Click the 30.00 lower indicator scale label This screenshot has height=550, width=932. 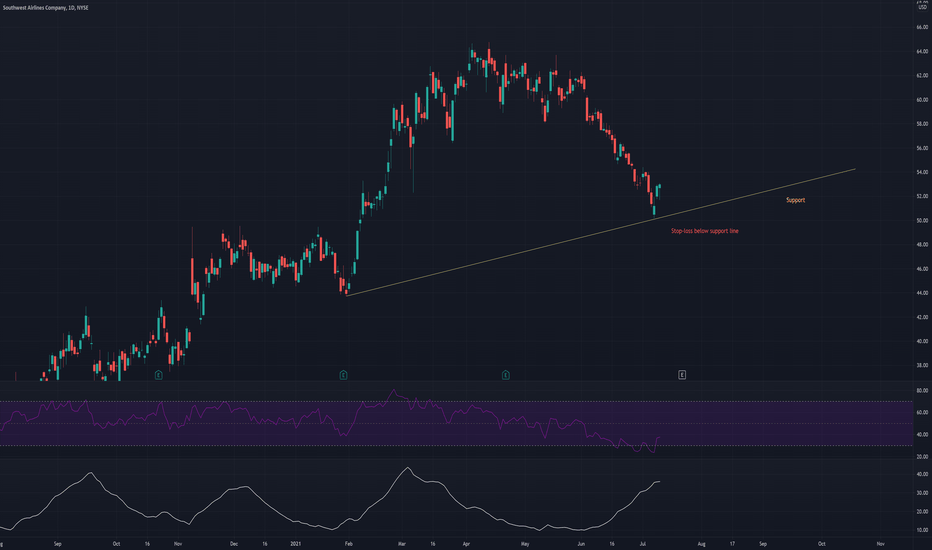(922, 493)
